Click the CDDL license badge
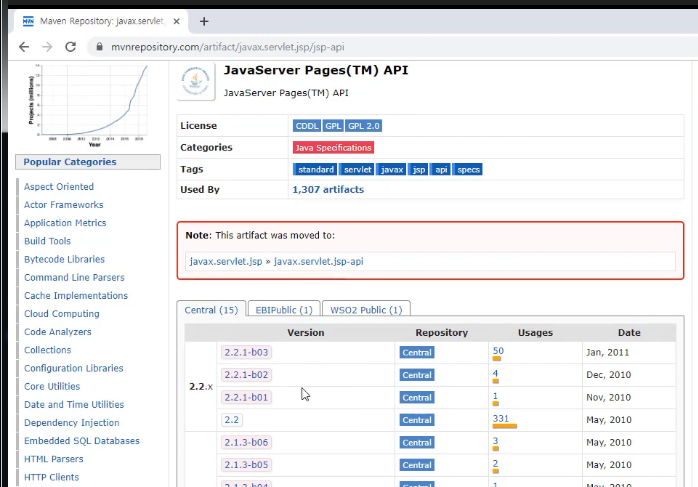 coord(307,126)
